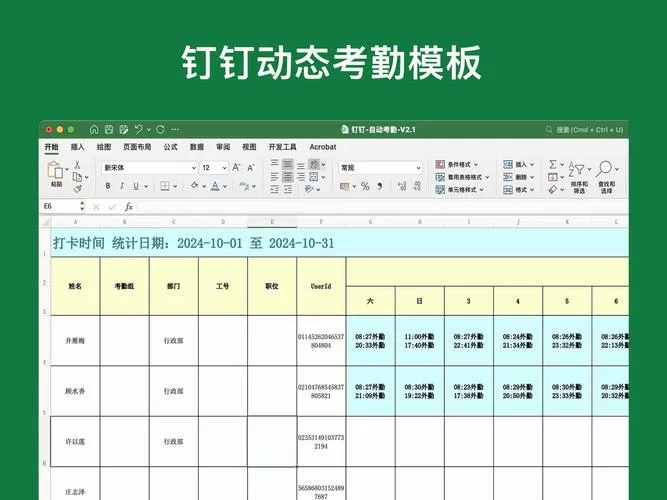This screenshot has height=500, width=667.
Task: Open the 公式 ribbon tab
Action: click(171, 147)
